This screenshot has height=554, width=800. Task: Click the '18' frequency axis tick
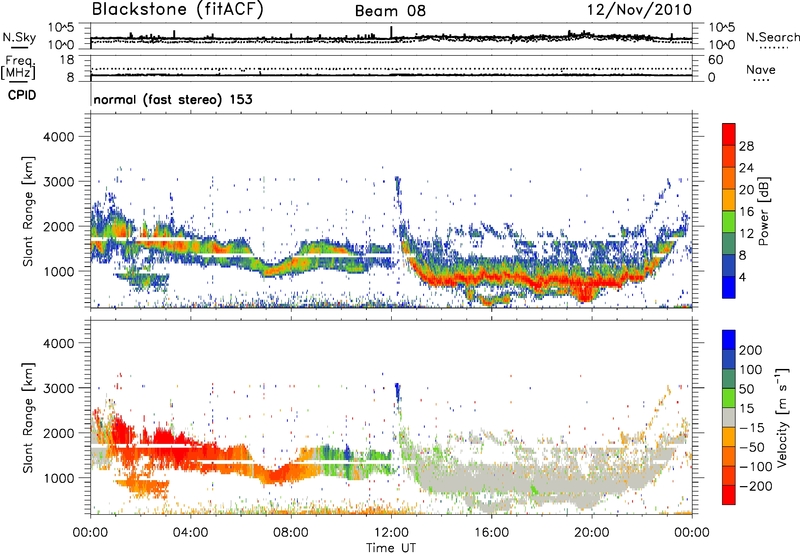67,60
